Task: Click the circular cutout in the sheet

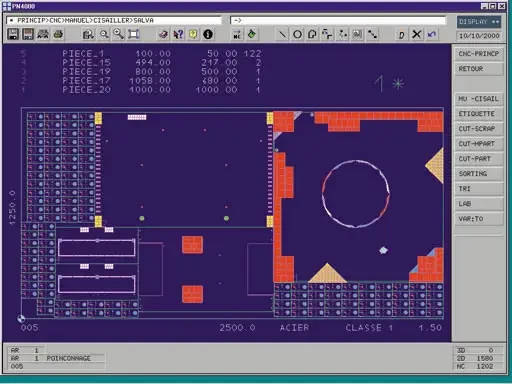Action: click(x=356, y=194)
